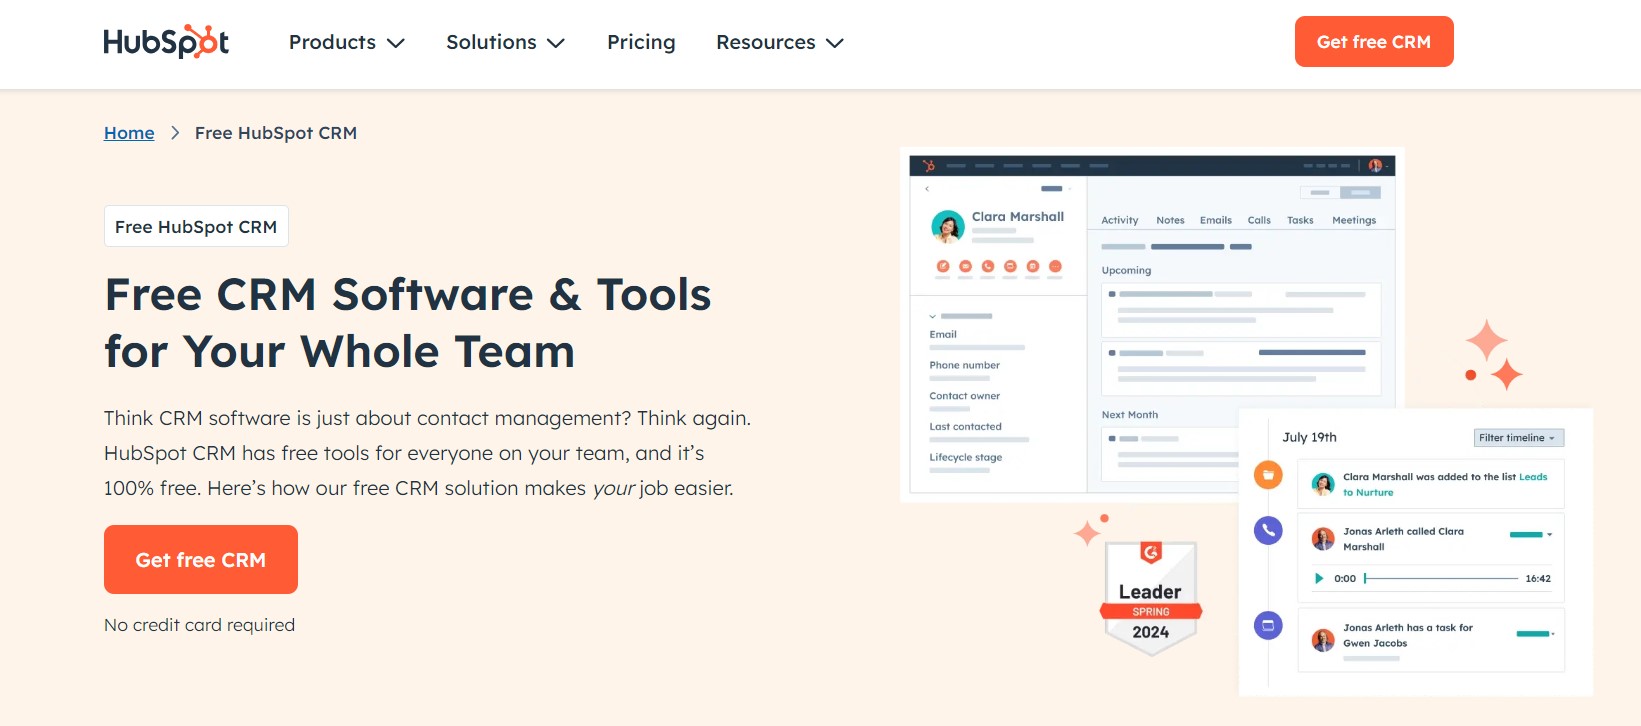Click Jonas Arleth's avatar on the call card

coord(1323,539)
